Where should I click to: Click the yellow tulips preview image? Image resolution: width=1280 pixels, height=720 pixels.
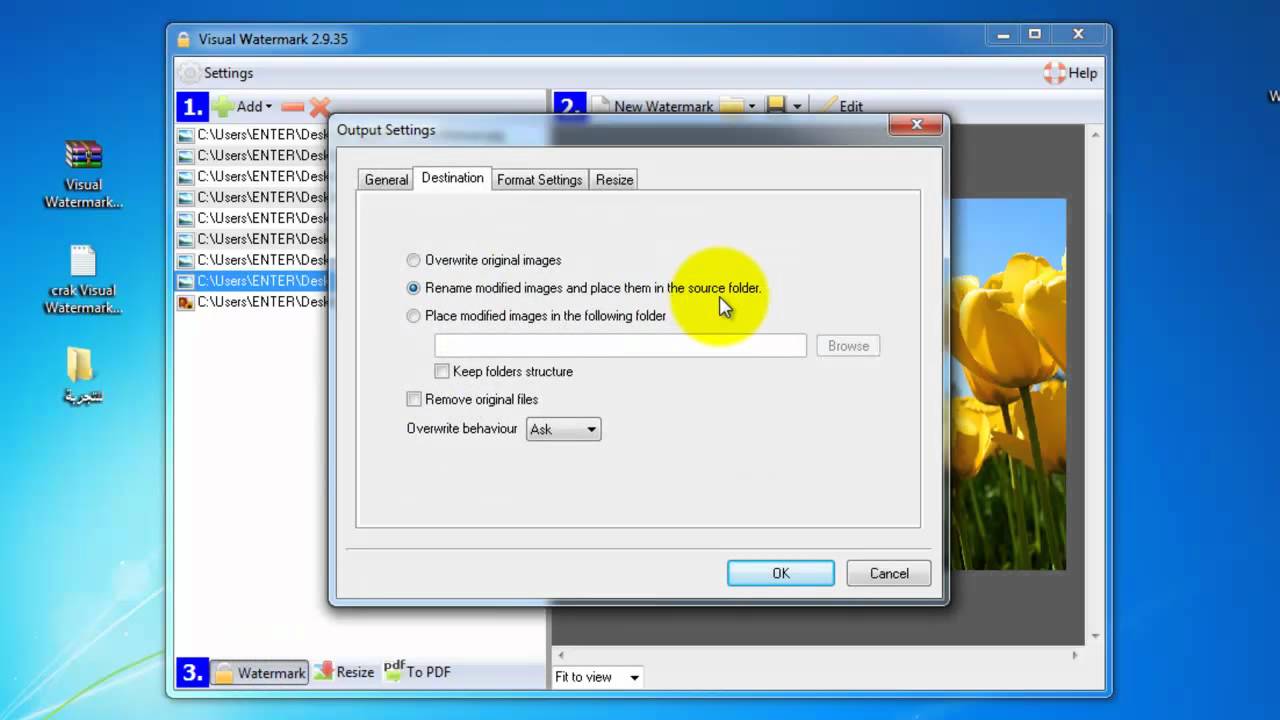pos(1008,384)
